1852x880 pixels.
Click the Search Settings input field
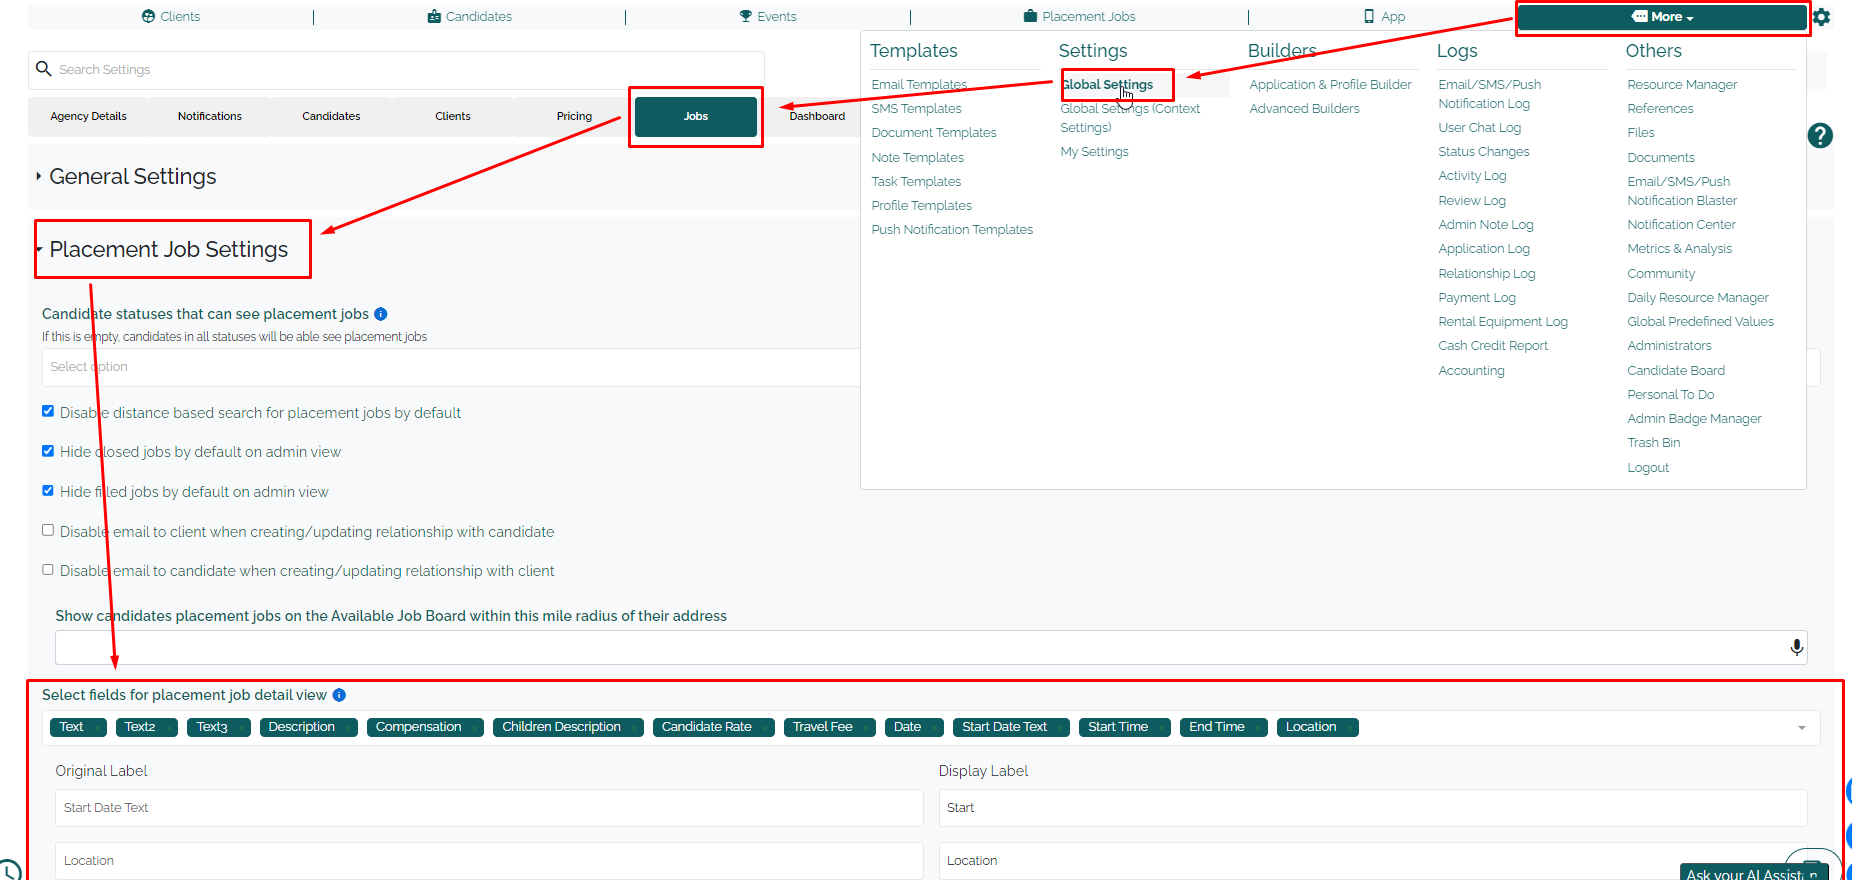(x=396, y=70)
